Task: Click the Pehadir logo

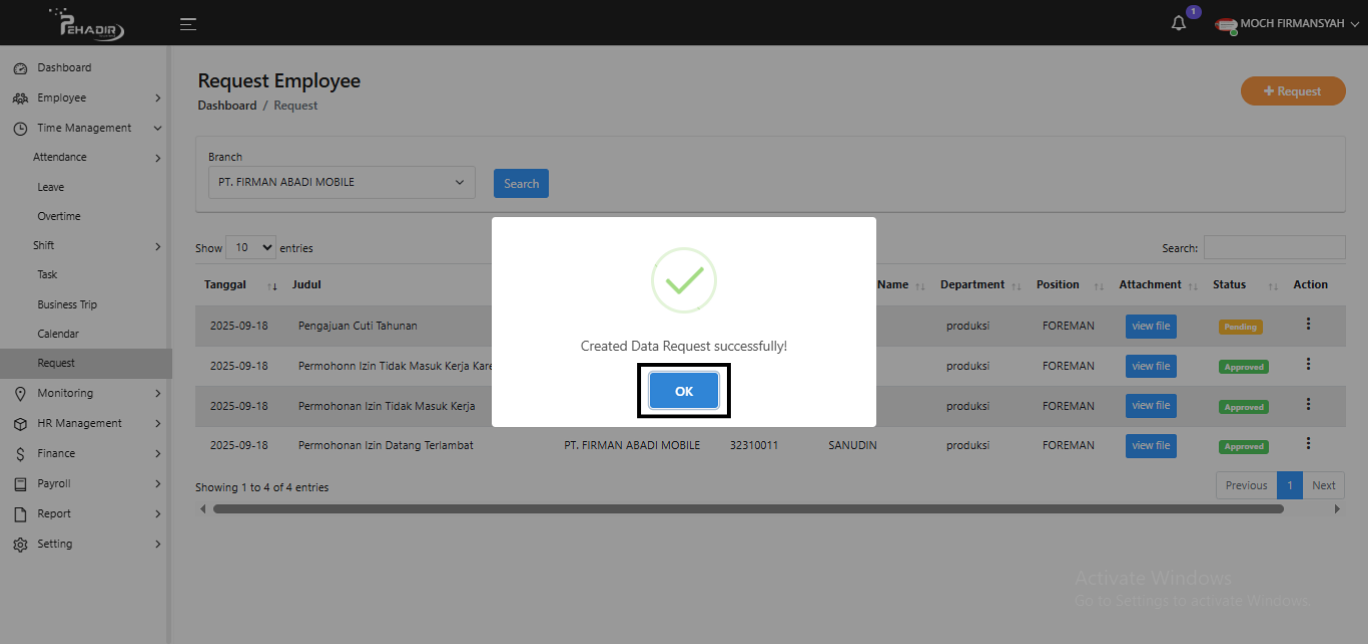Action: point(92,24)
